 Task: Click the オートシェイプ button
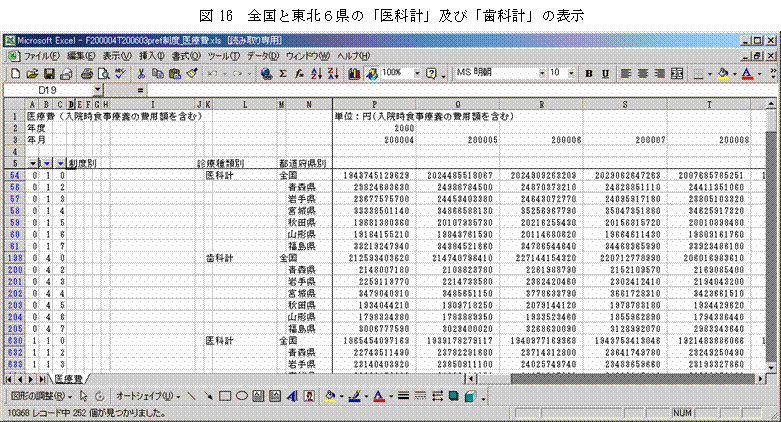pyautogui.click(x=144, y=396)
